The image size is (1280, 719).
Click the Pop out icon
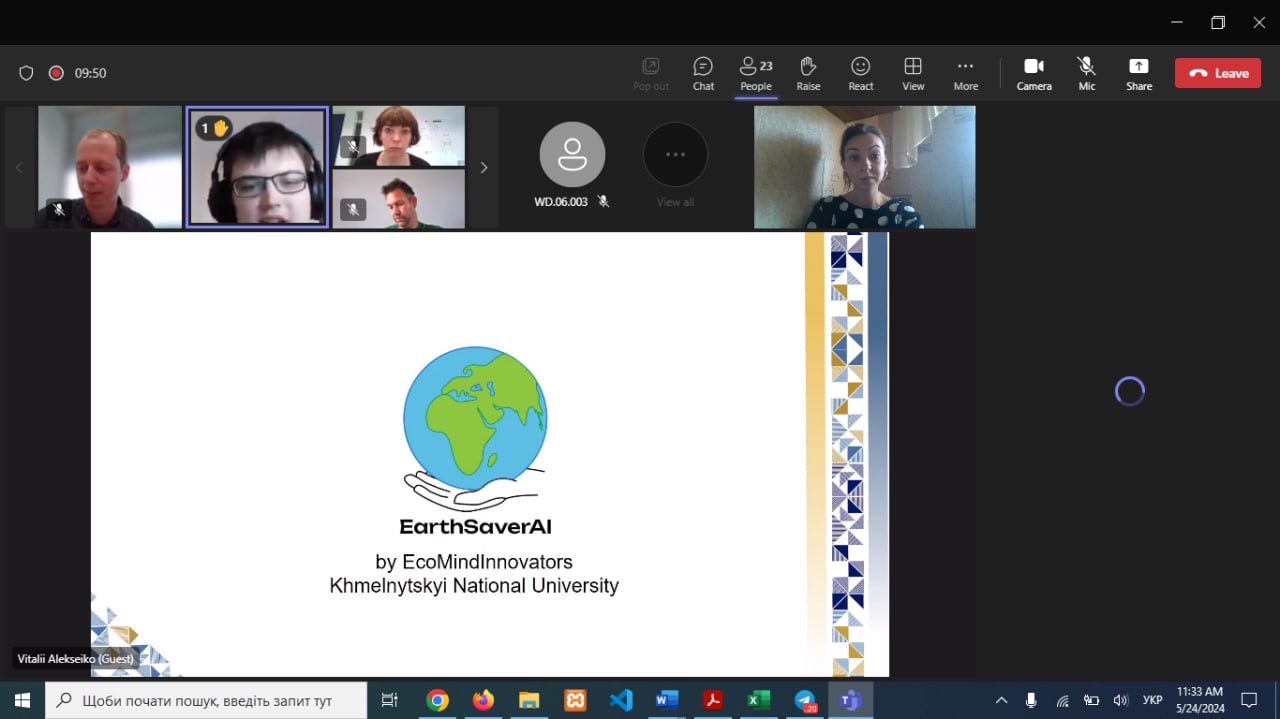pos(650,73)
